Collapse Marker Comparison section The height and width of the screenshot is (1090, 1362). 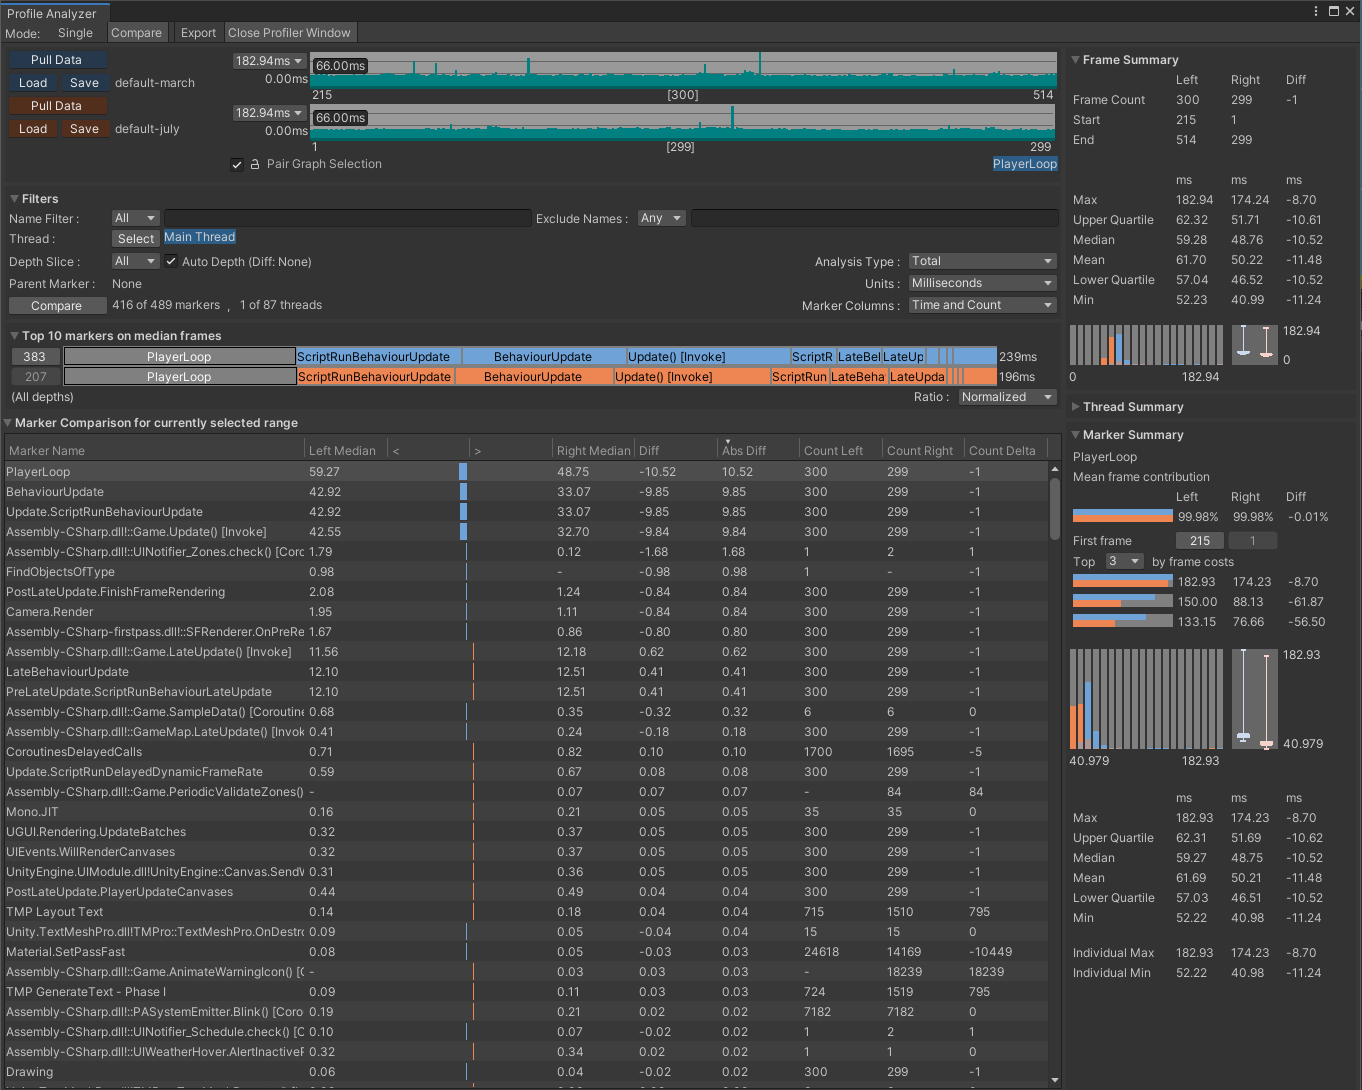8,423
